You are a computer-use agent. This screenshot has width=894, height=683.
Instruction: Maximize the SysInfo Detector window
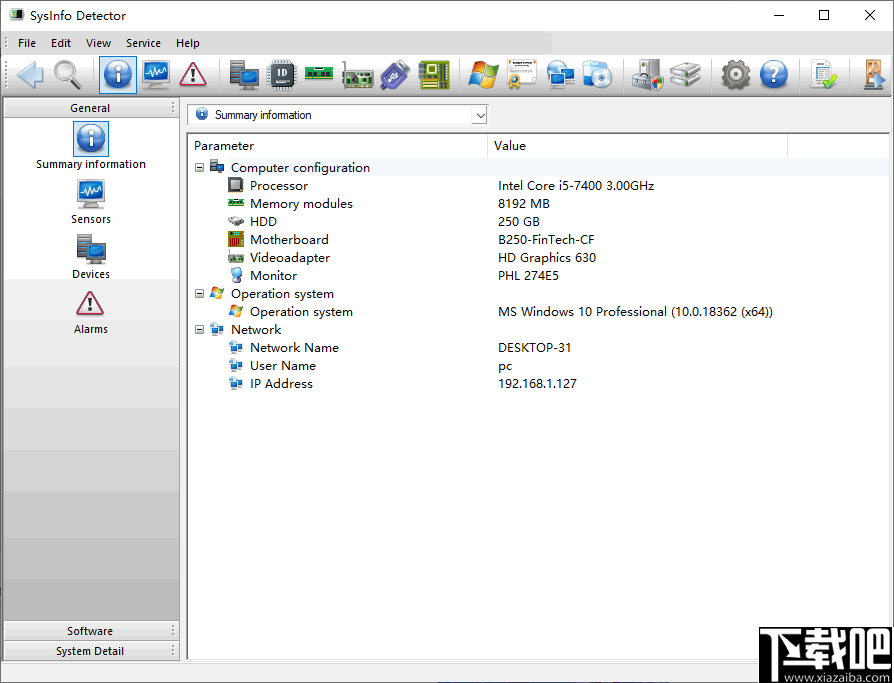pyautogui.click(x=824, y=15)
